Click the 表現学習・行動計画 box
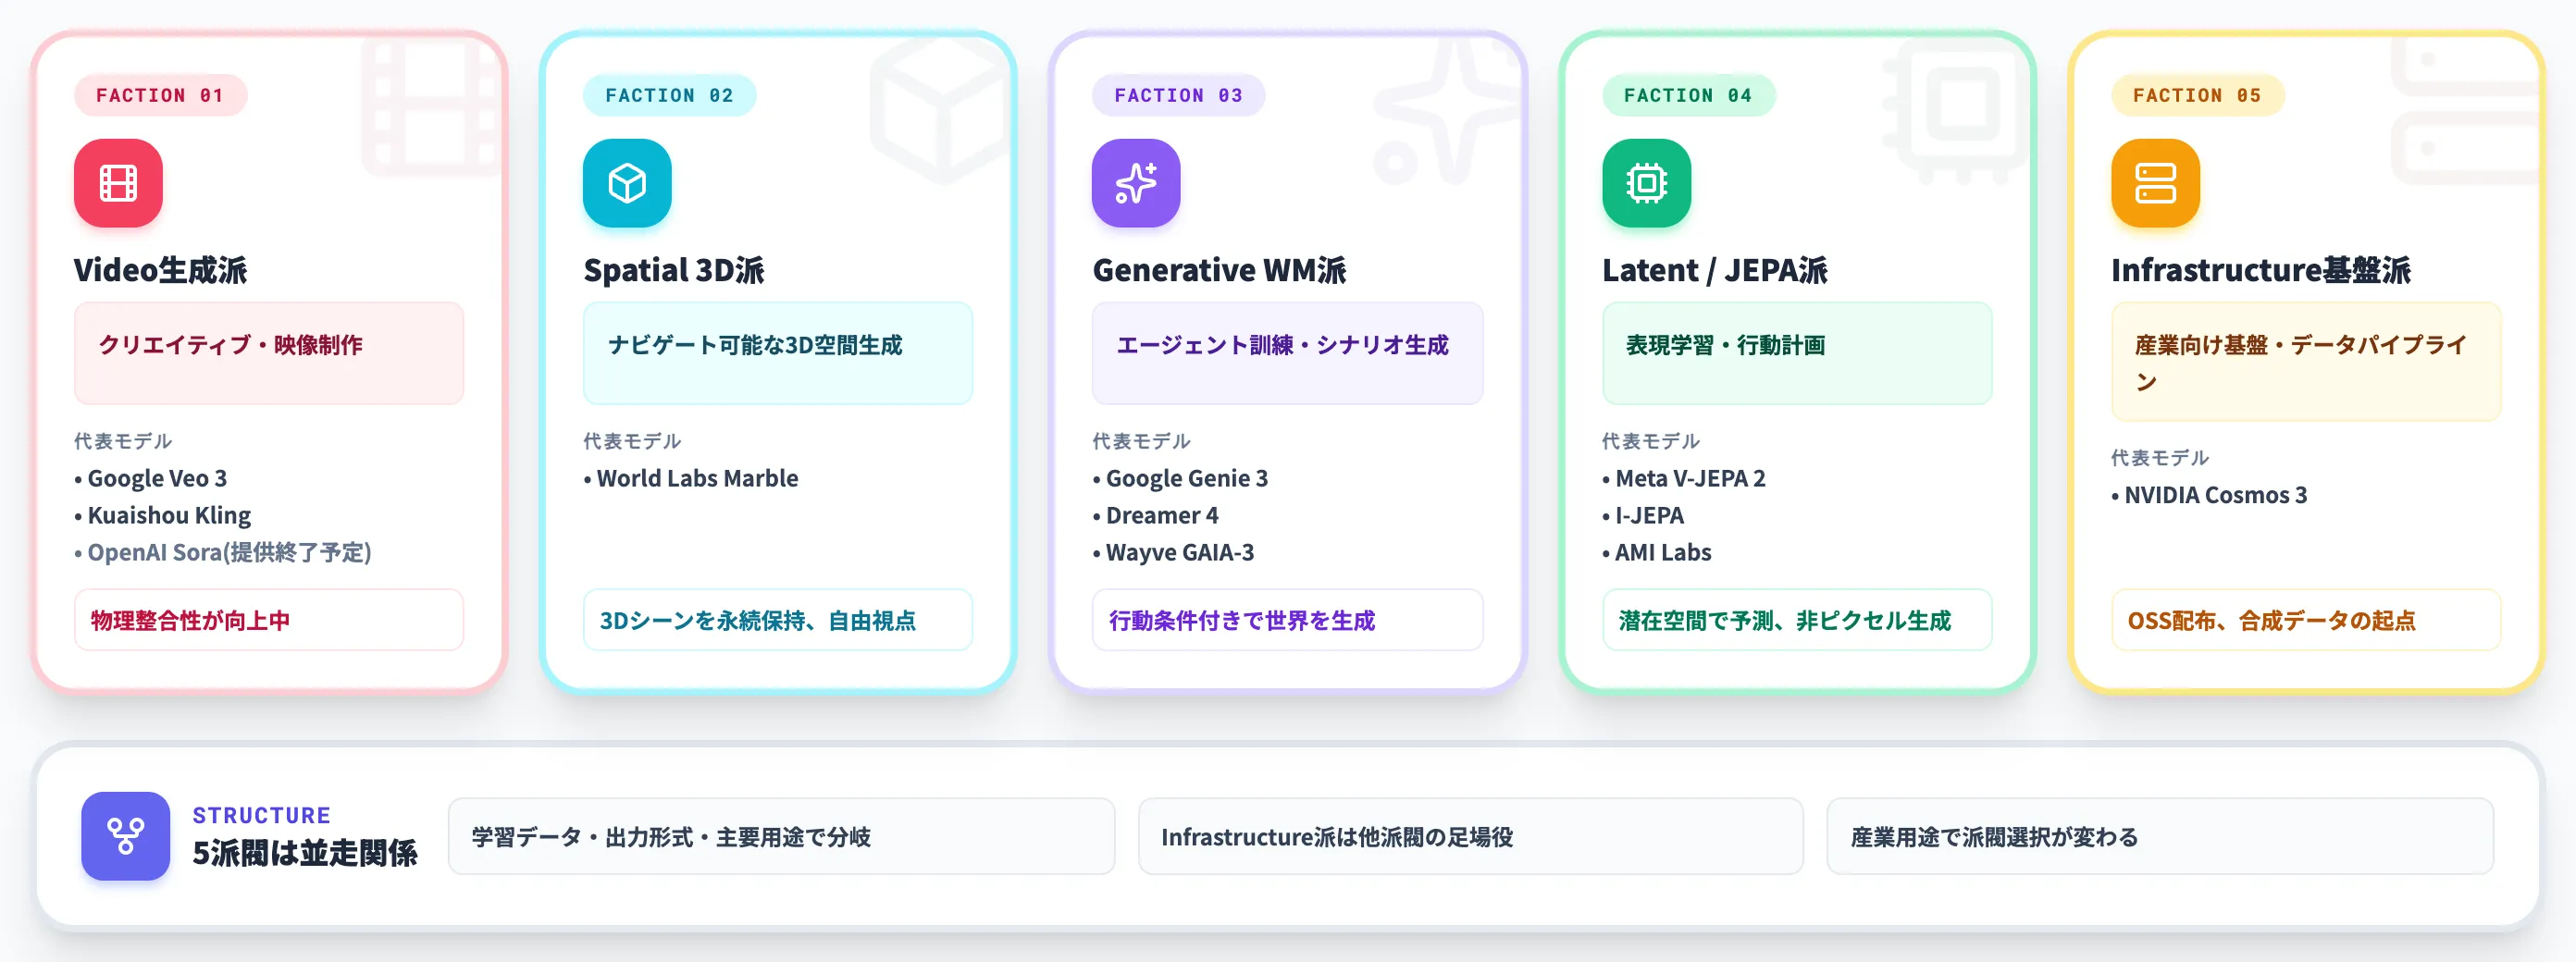2576x962 pixels. point(1797,353)
